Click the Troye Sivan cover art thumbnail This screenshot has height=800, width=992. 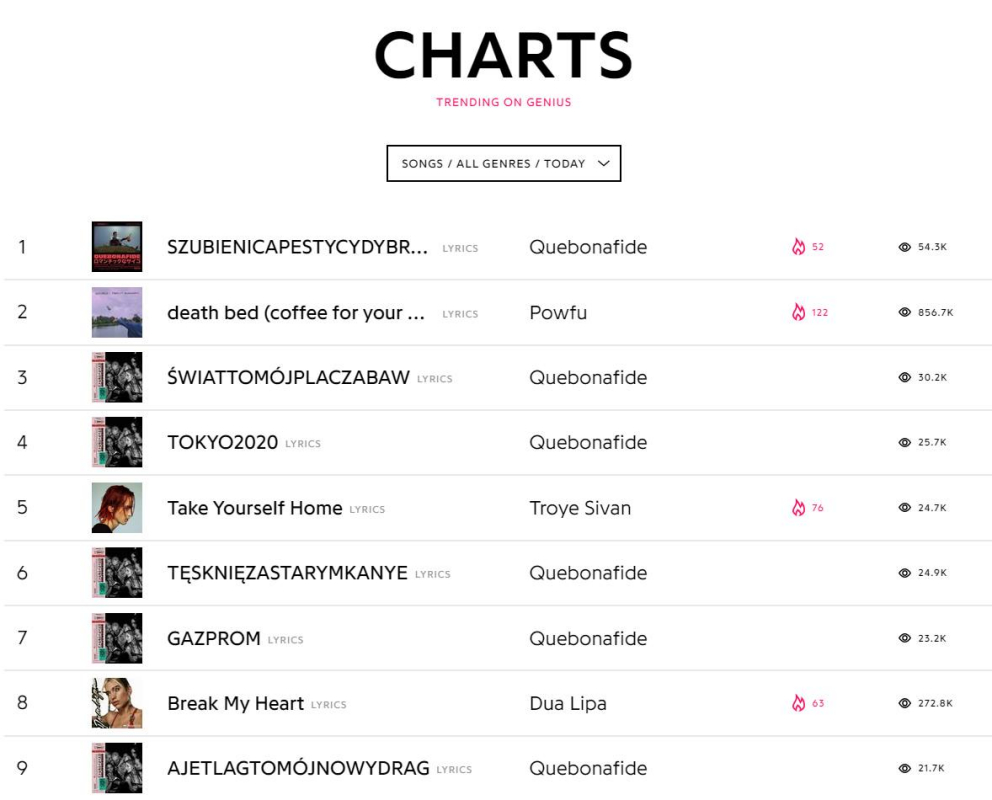click(117, 508)
